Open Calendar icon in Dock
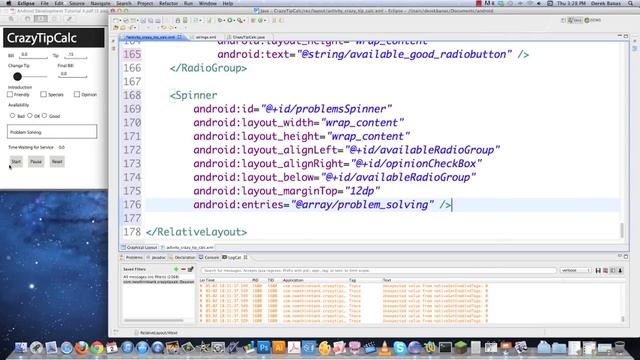640x360 pixels. [x=112, y=348]
